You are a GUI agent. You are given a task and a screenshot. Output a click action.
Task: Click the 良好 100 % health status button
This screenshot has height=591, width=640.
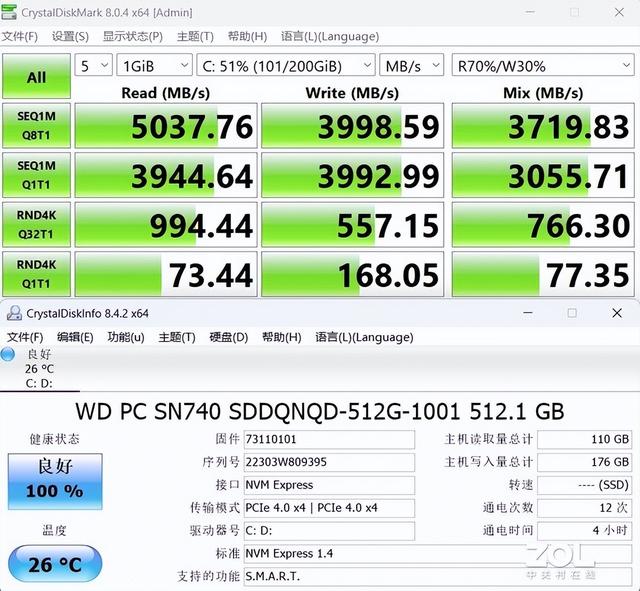55,481
